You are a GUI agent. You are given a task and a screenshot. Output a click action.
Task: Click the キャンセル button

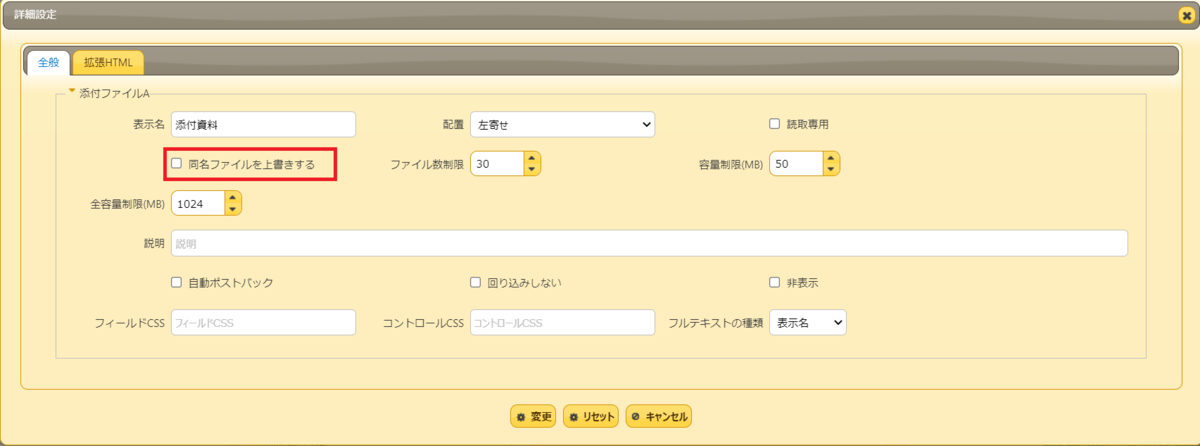tap(658, 416)
